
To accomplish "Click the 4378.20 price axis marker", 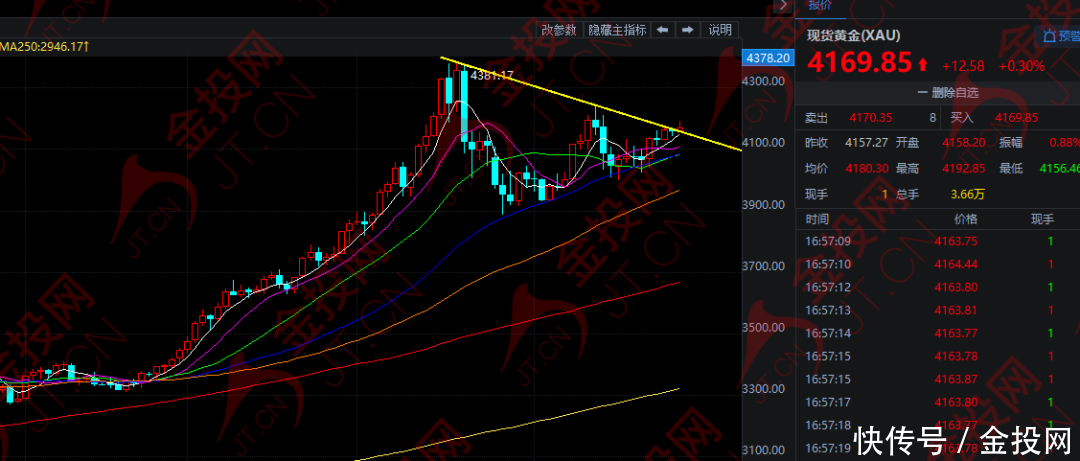I will point(768,58).
